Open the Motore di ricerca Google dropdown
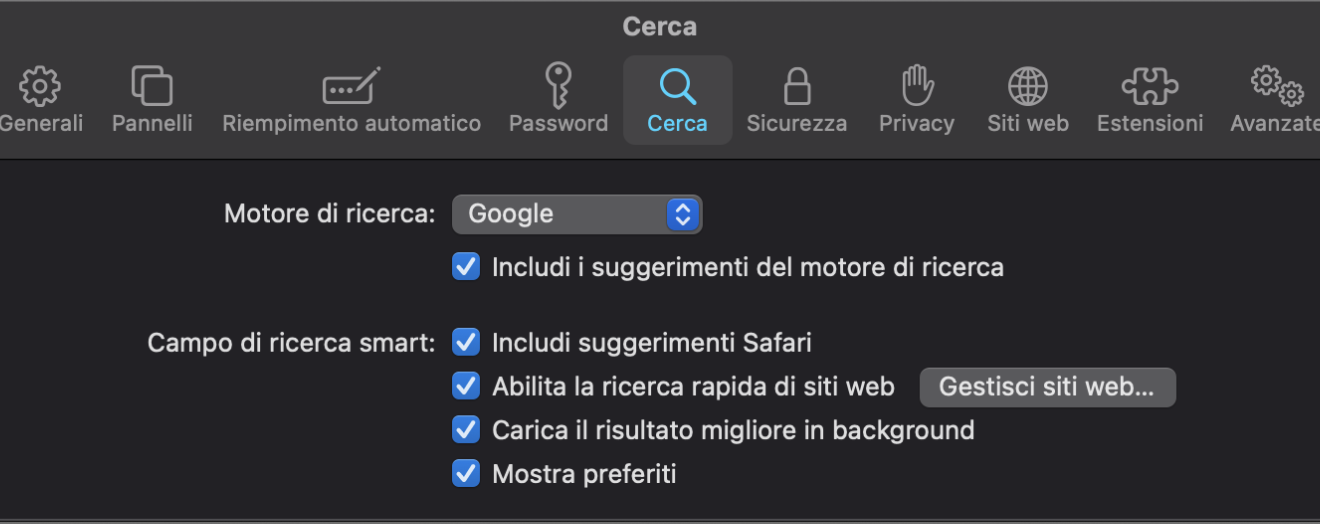Viewport: 1320px width, 524px height. click(x=577, y=214)
